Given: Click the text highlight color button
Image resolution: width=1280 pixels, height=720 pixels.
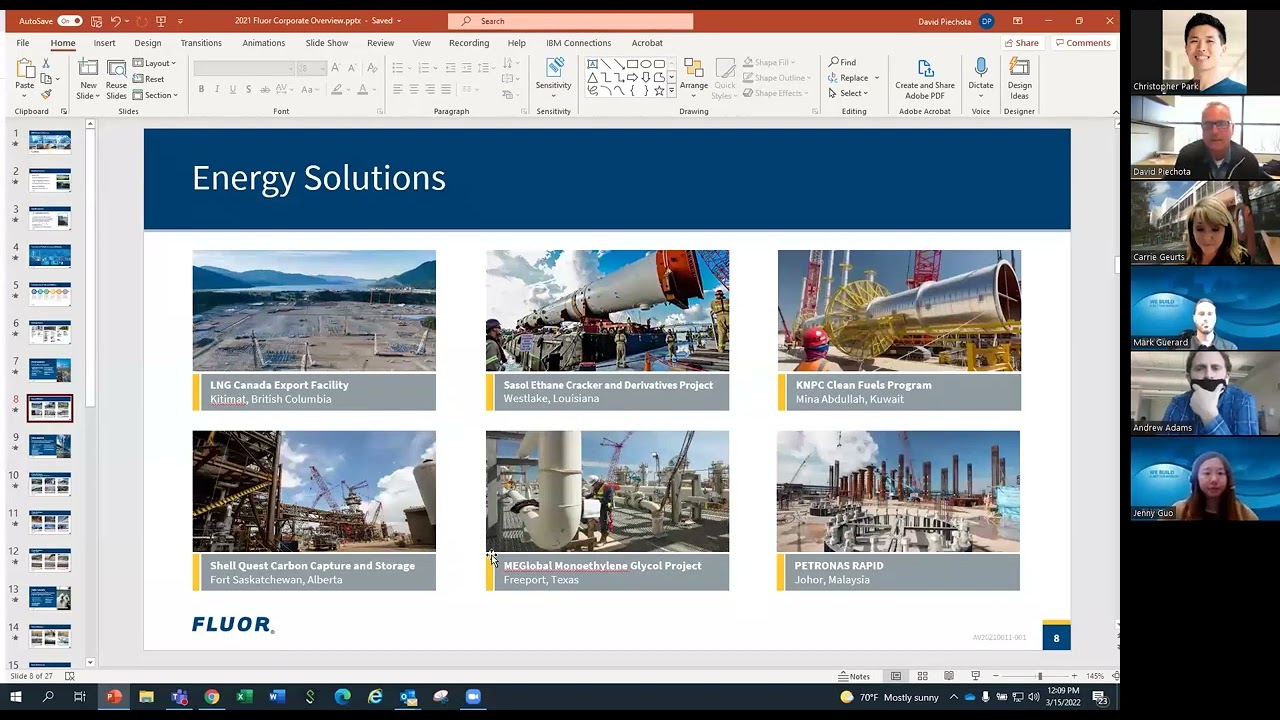Looking at the screenshot, I should 337,89.
